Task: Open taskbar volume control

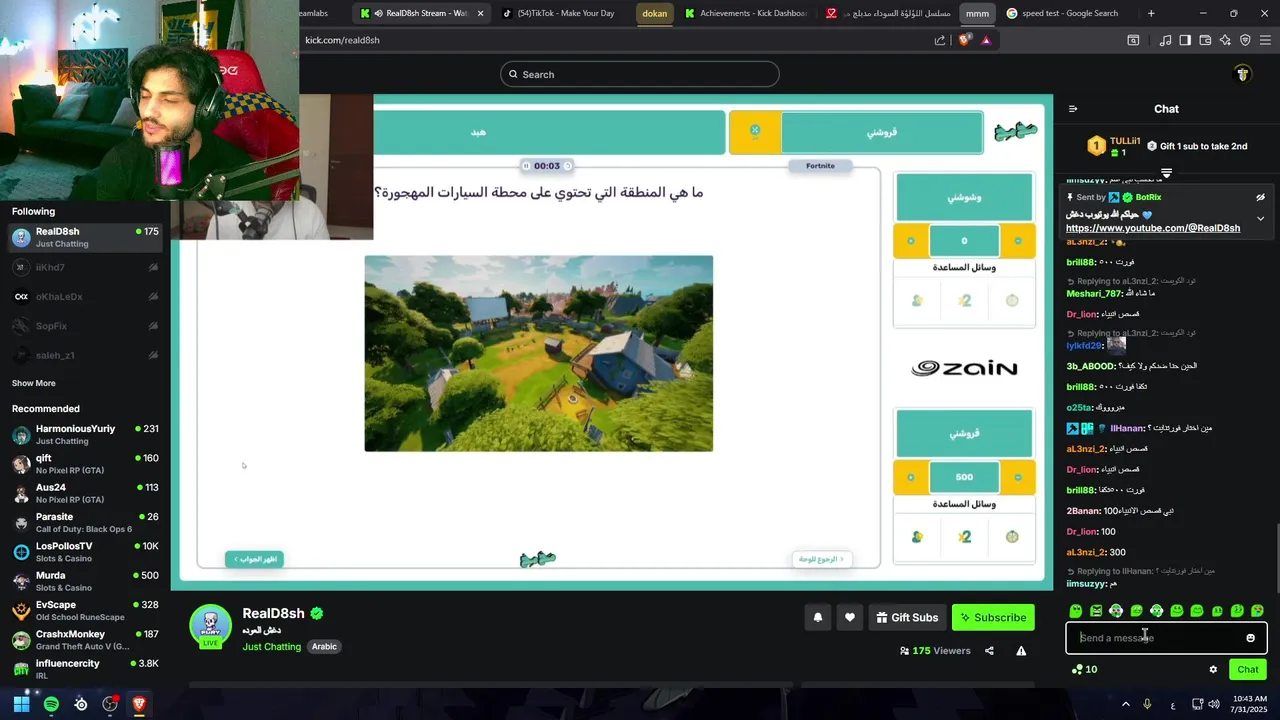Action: (x=1213, y=704)
